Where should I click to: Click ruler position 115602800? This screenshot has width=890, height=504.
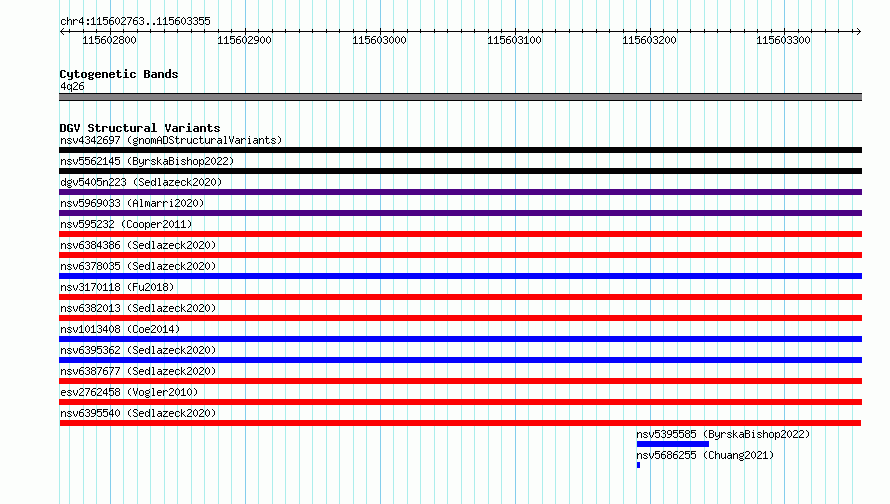point(110,40)
